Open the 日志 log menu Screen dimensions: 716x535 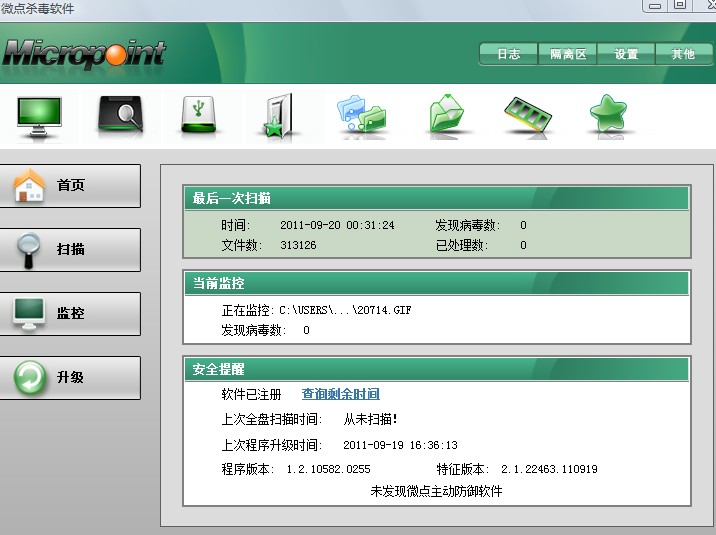(x=509, y=54)
